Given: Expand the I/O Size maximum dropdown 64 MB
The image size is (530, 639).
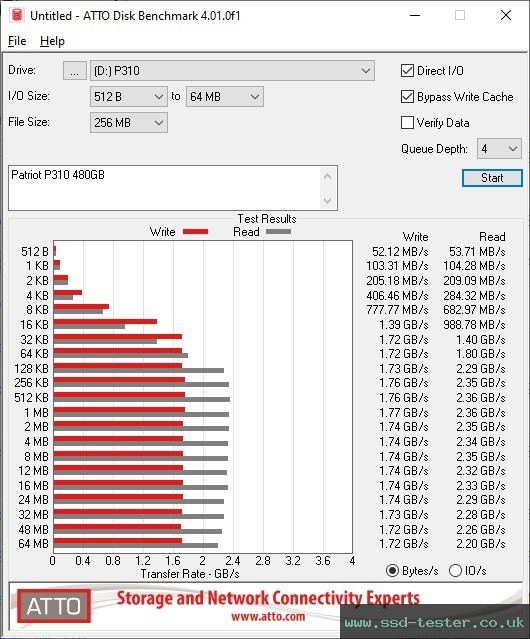Looking at the screenshot, I should pyautogui.click(x=225, y=97).
